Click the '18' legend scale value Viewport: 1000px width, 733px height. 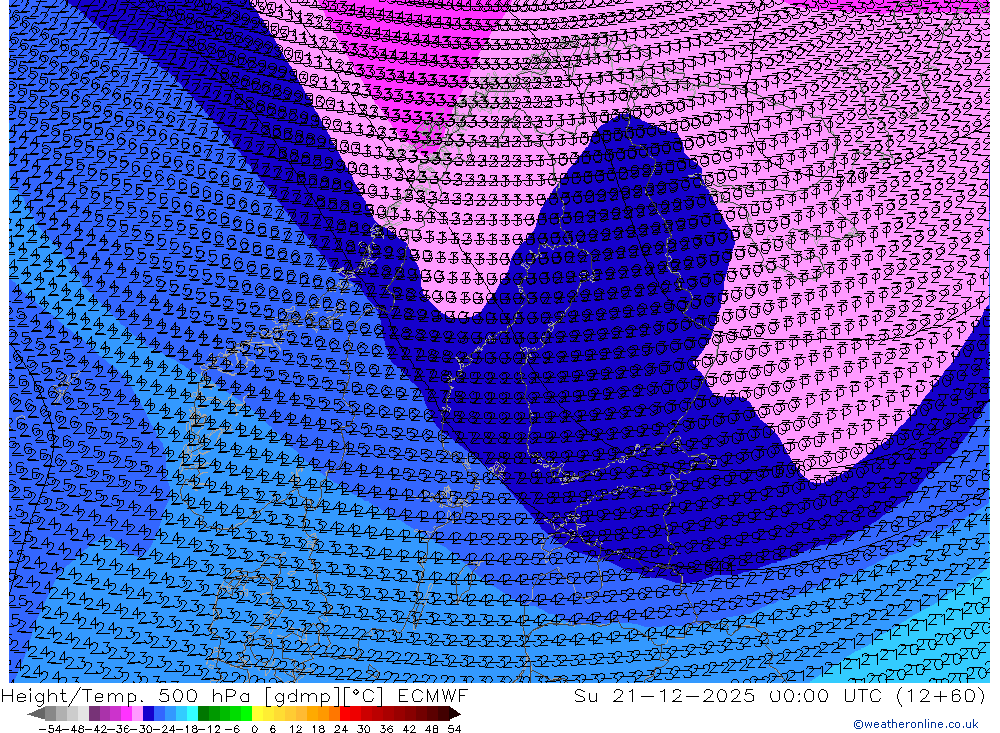coord(318,729)
